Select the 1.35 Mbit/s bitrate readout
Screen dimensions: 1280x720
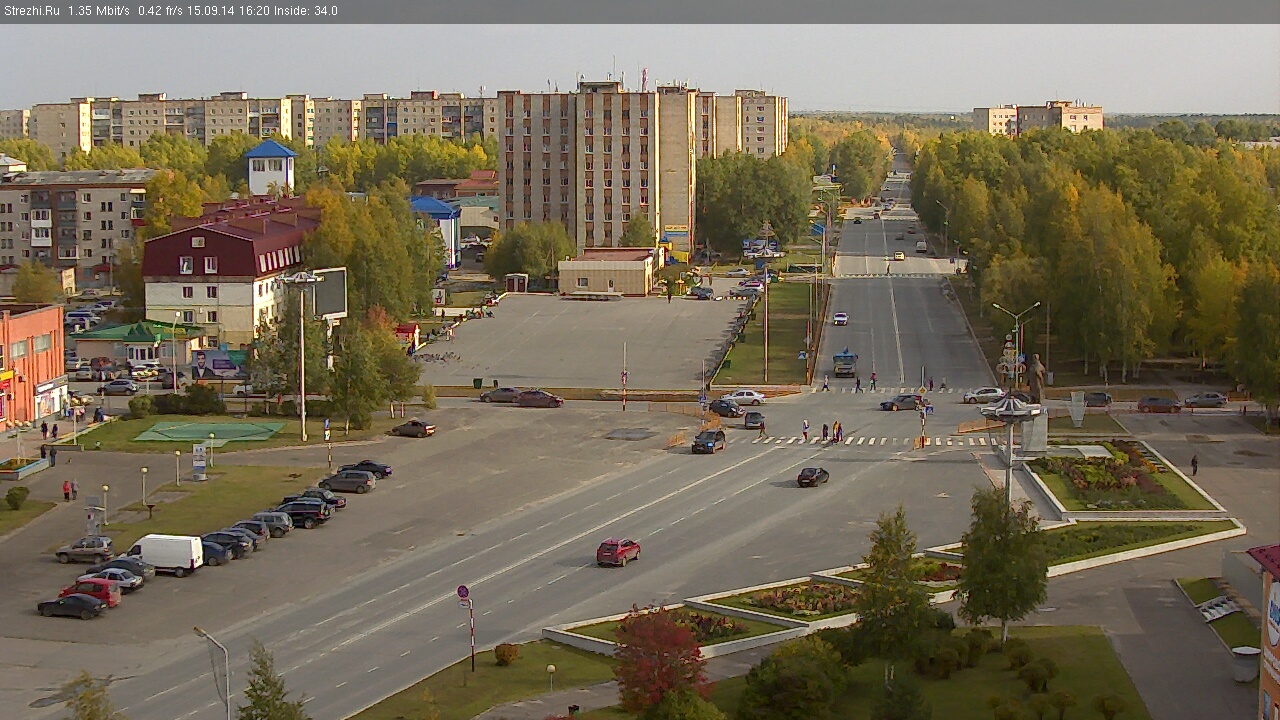99,11
